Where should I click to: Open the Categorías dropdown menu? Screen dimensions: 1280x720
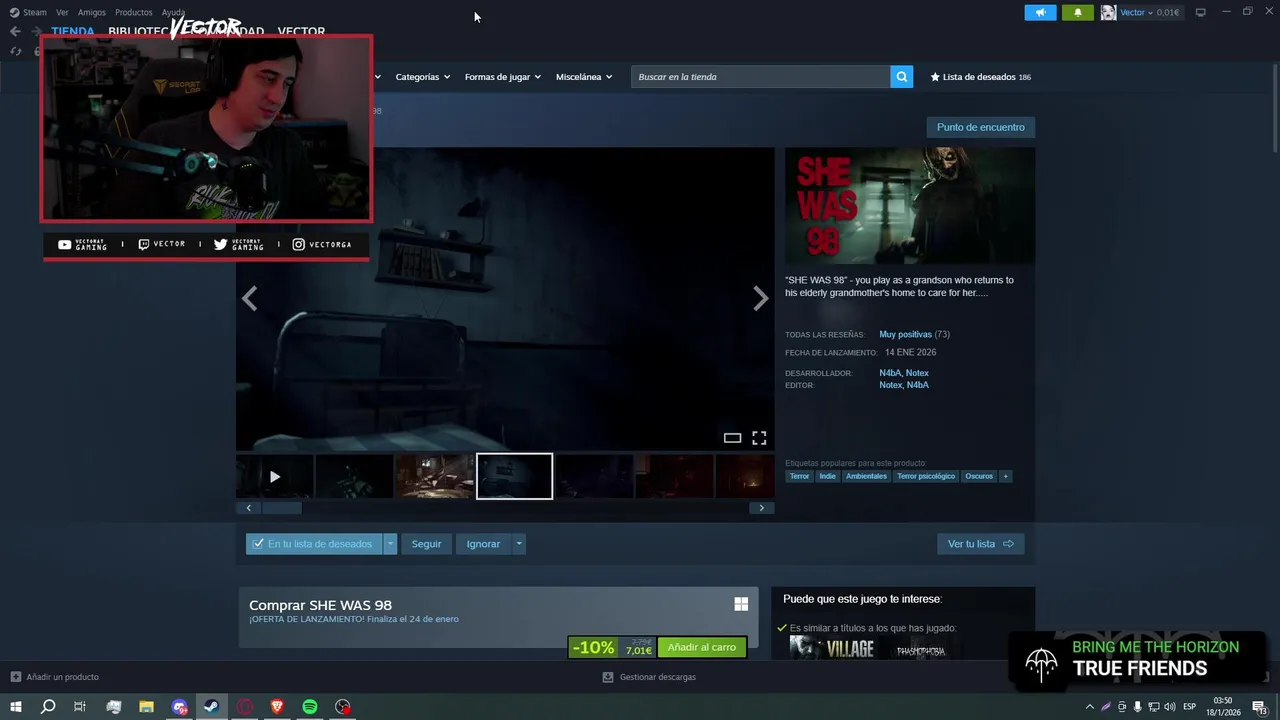coord(422,77)
